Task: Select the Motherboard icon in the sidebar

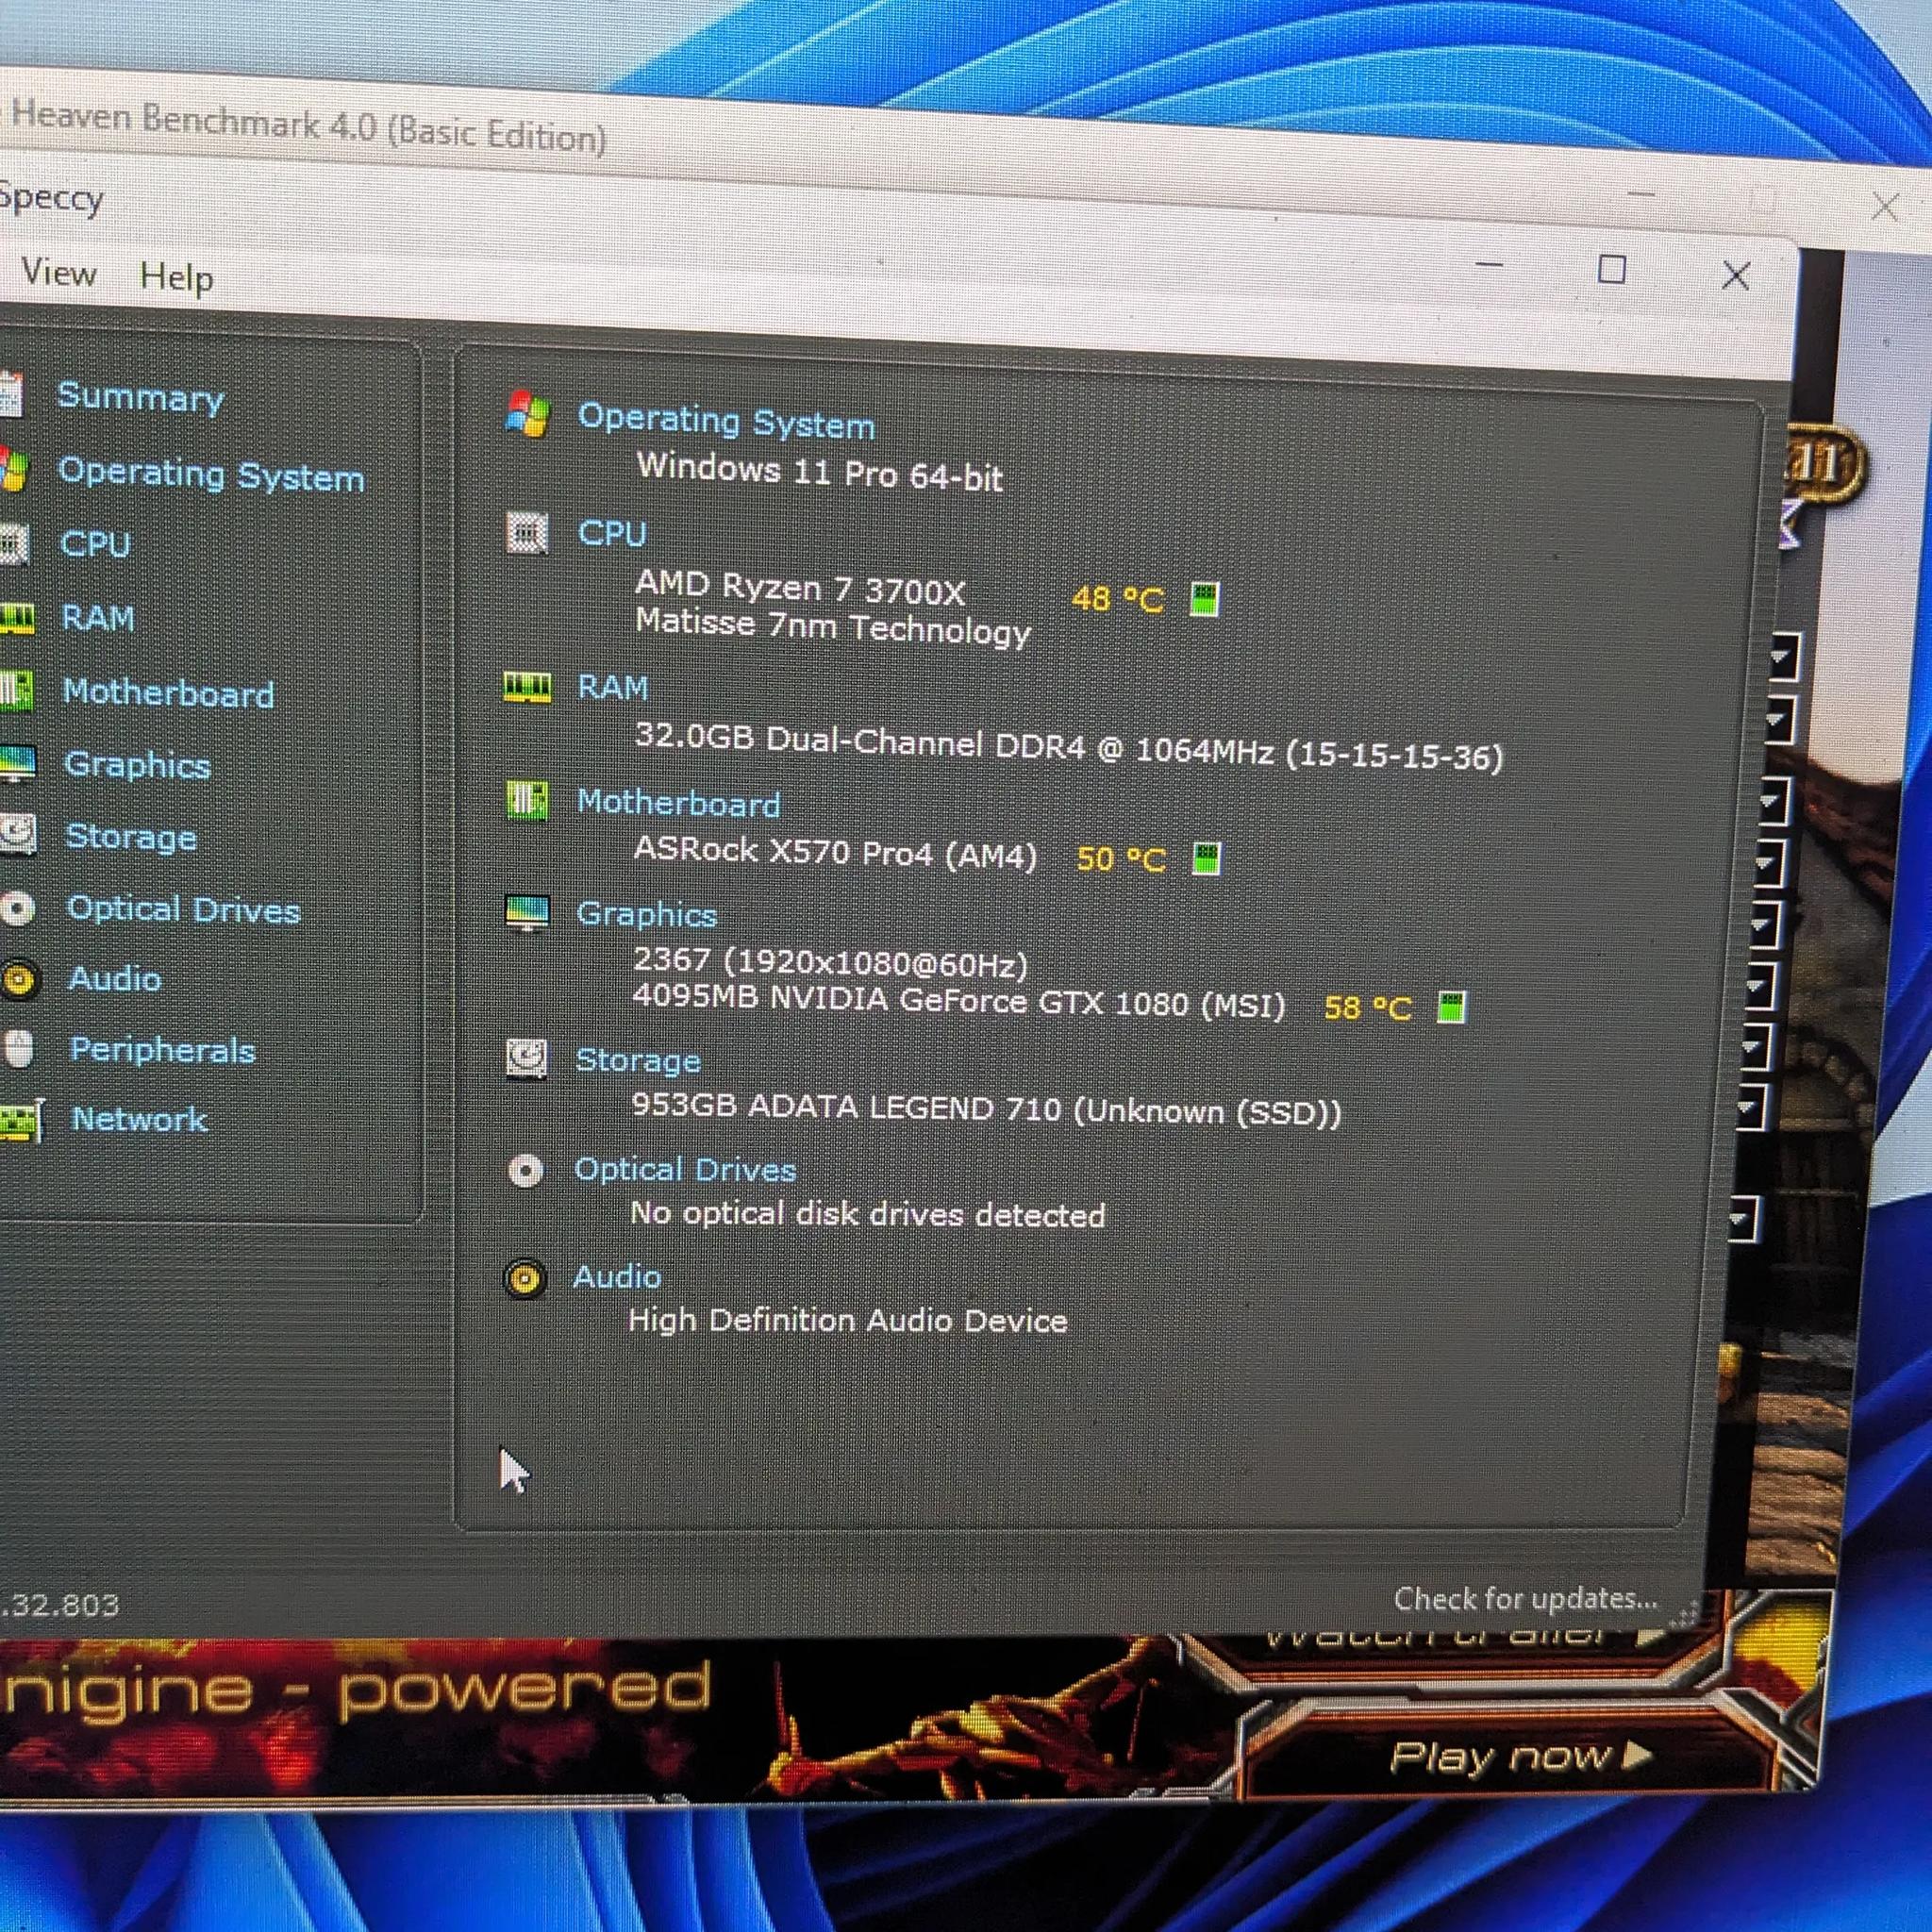Action: pyautogui.click(x=14, y=690)
